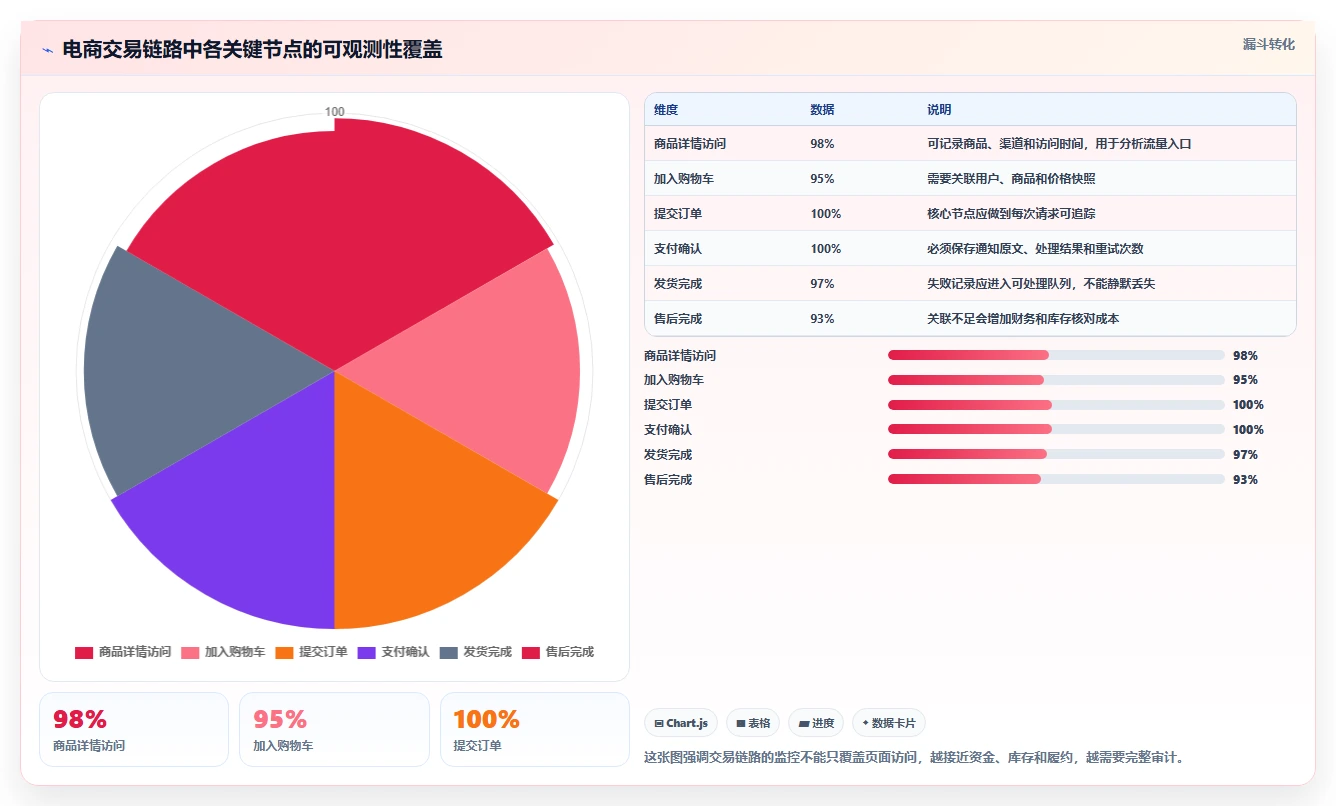This screenshot has height=806, width=1336.
Task: Open the 98% 商品详情访问 data card
Action: [134, 730]
